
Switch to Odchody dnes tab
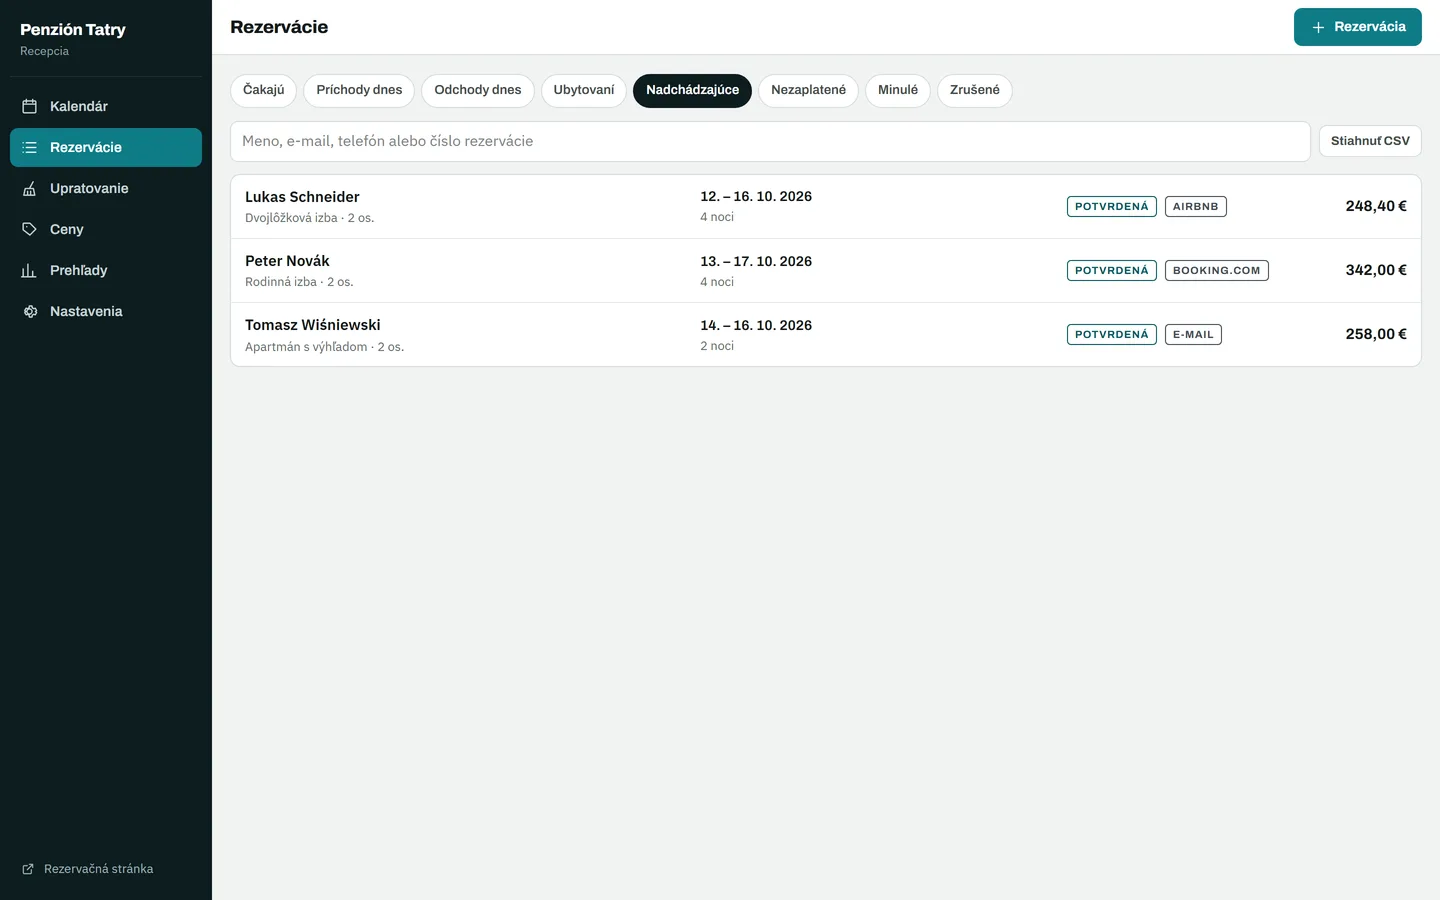(478, 90)
